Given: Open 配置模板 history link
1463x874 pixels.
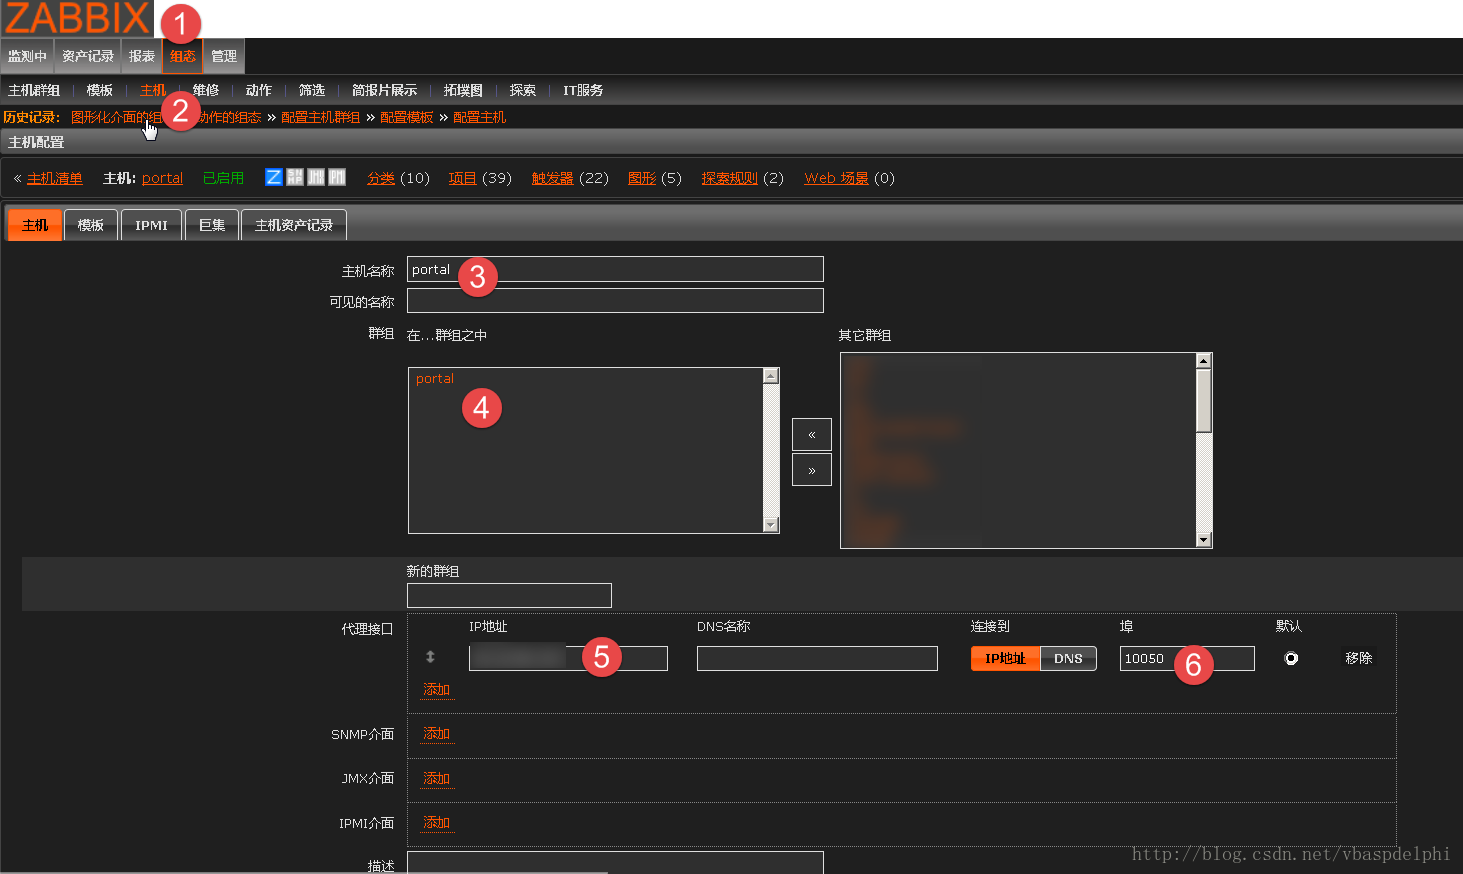Looking at the screenshot, I should (407, 117).
